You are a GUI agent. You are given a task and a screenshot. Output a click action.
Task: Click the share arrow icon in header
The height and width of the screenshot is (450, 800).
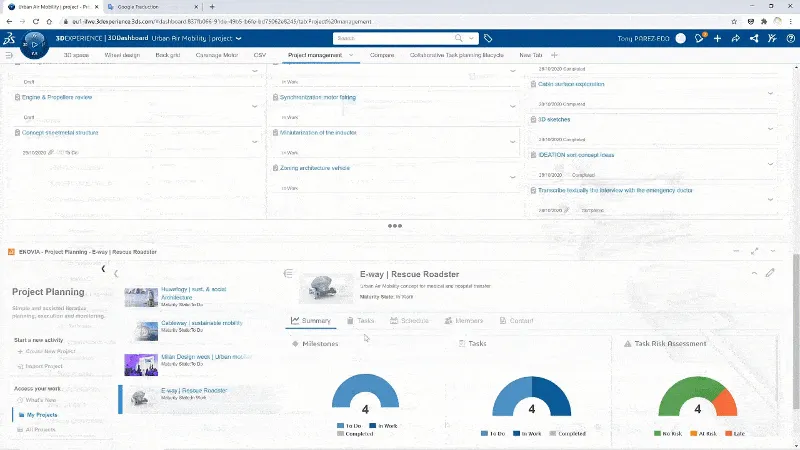735,38
